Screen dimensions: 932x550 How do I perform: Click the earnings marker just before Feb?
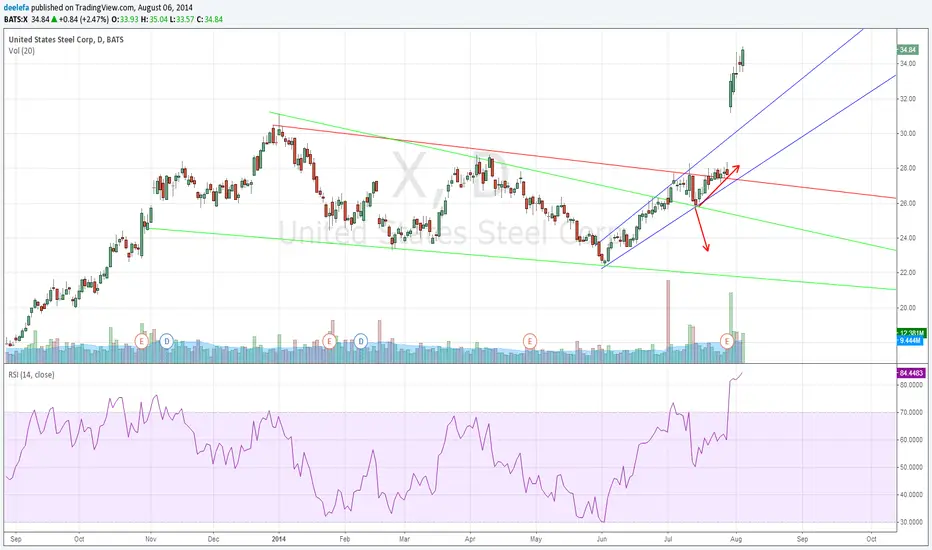click(329, 341)
